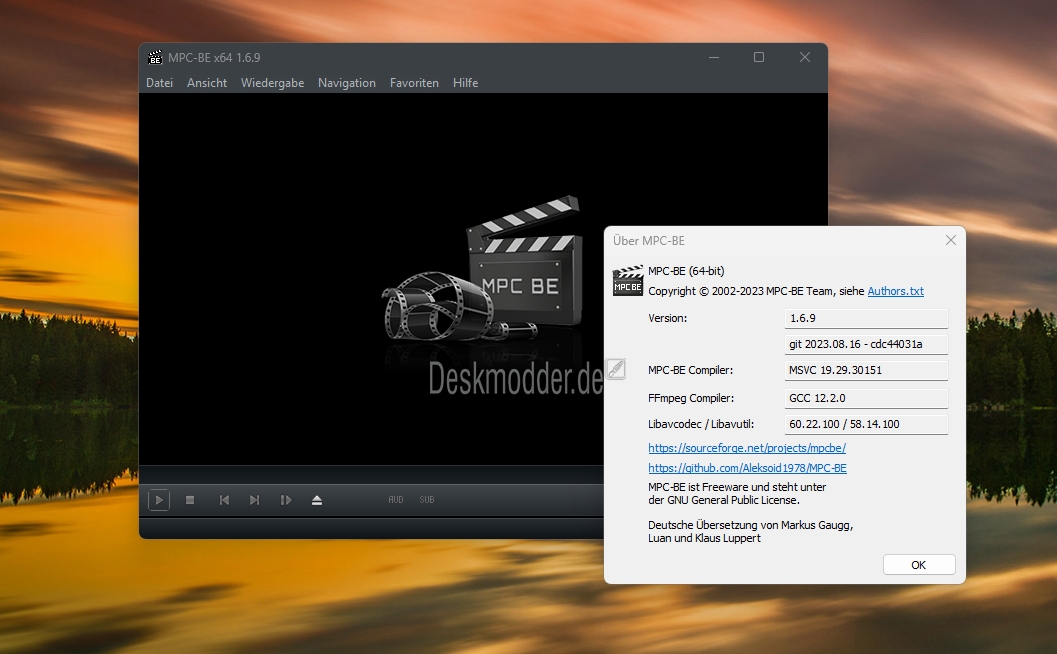Close the Über MPC-BE dialog
This screenshot has width=1057, height=654.
click(x=950, y=241)
